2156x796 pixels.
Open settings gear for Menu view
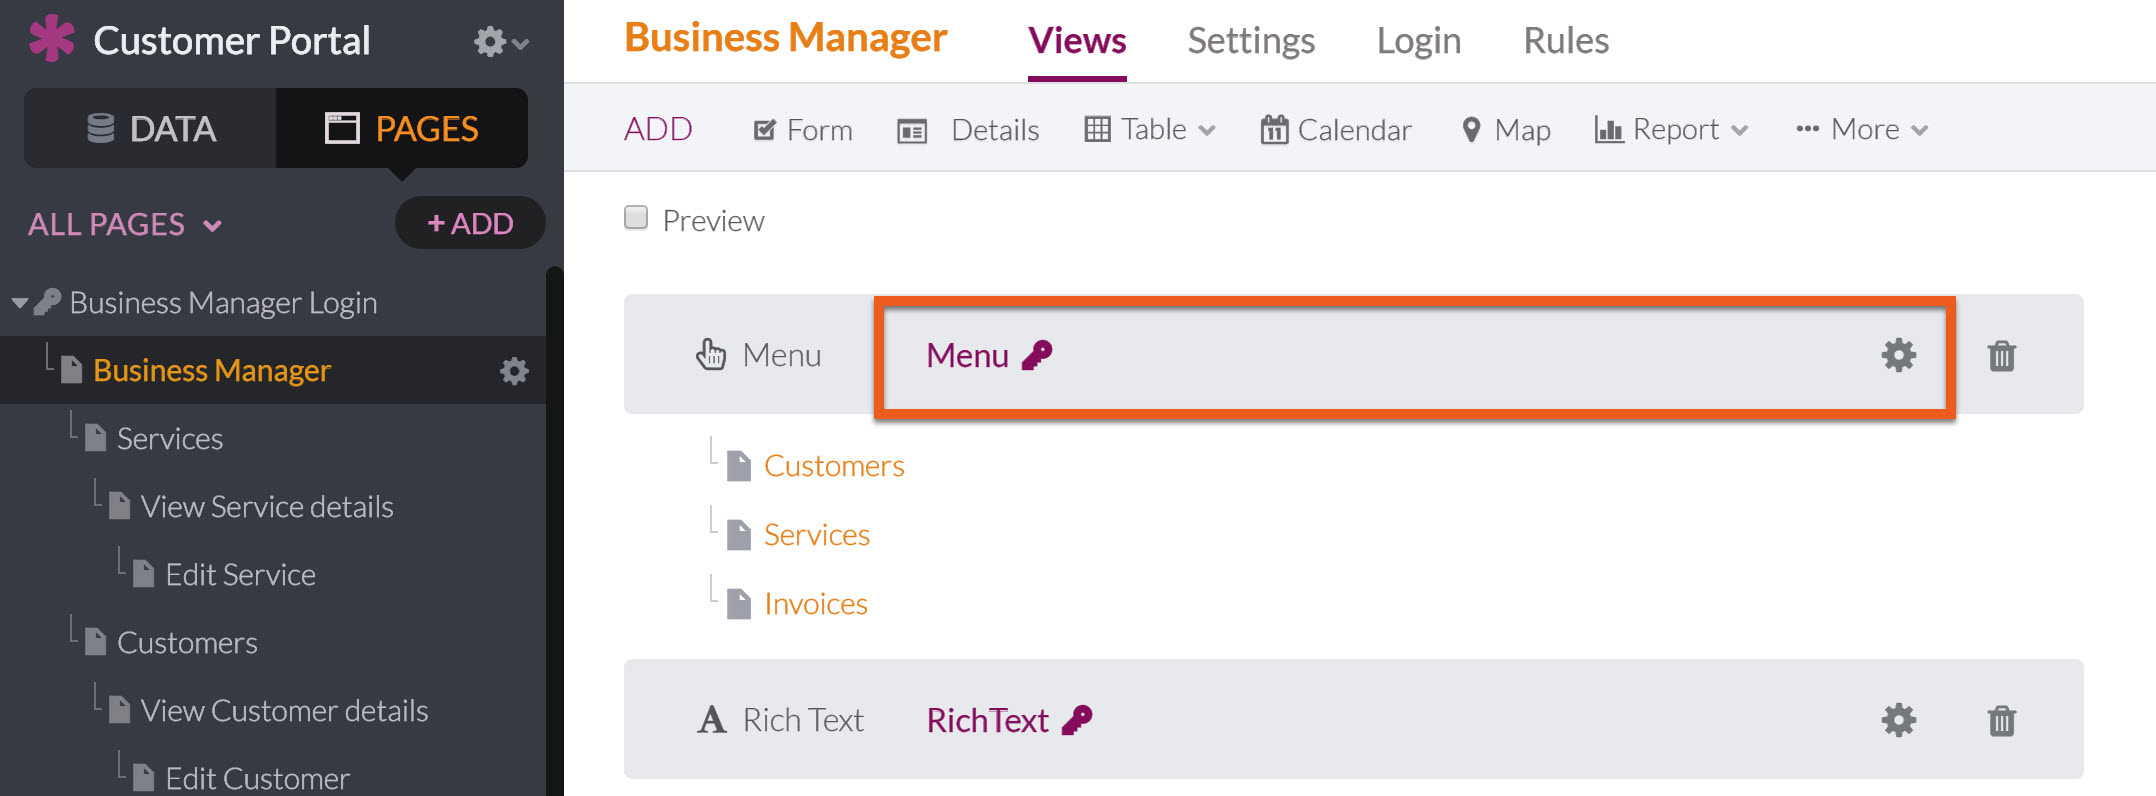1898,355
